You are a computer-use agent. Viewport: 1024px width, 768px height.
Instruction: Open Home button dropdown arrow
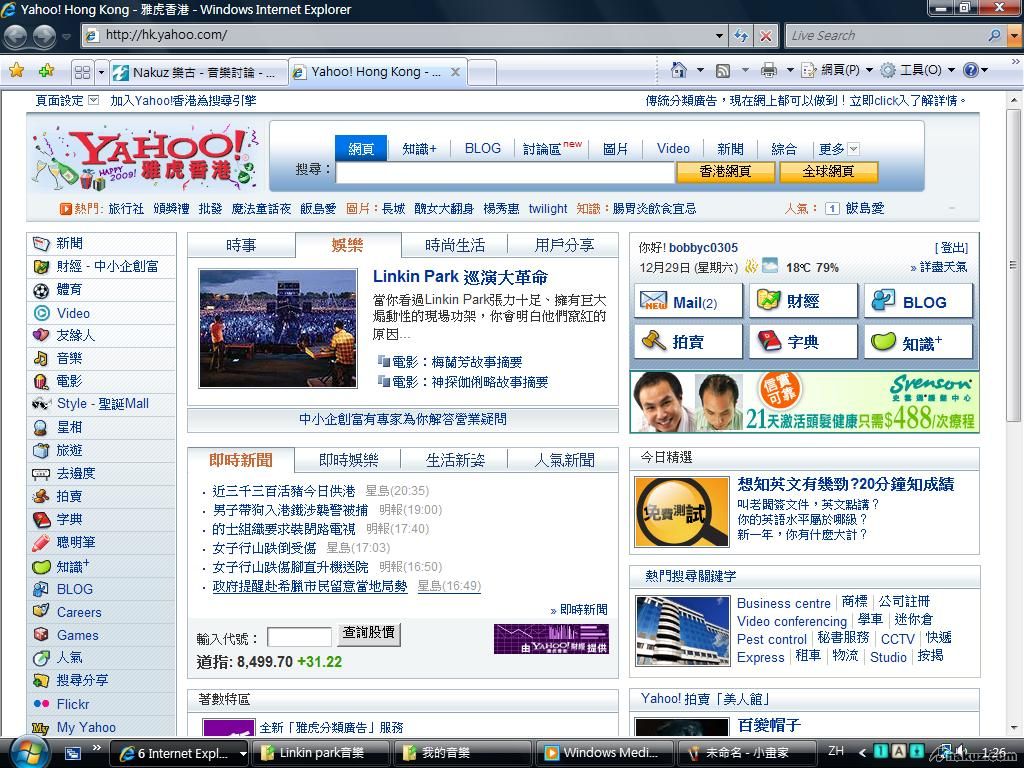point(700,70)
